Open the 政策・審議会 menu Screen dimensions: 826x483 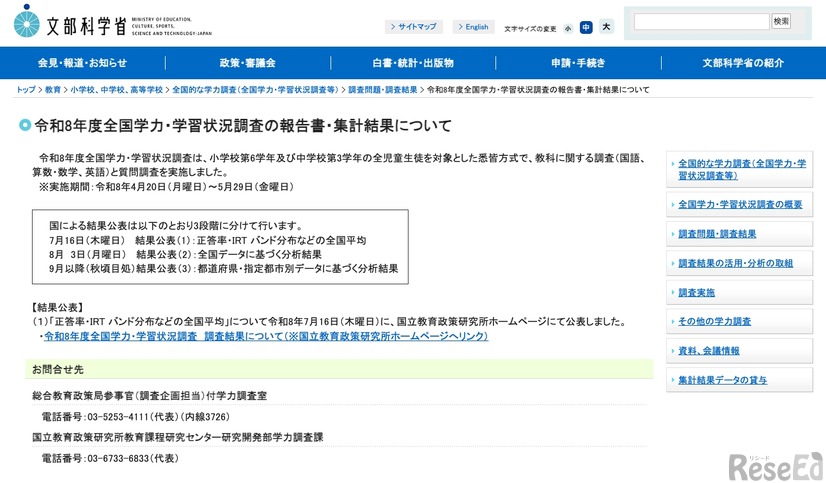[x=248, y=63]
